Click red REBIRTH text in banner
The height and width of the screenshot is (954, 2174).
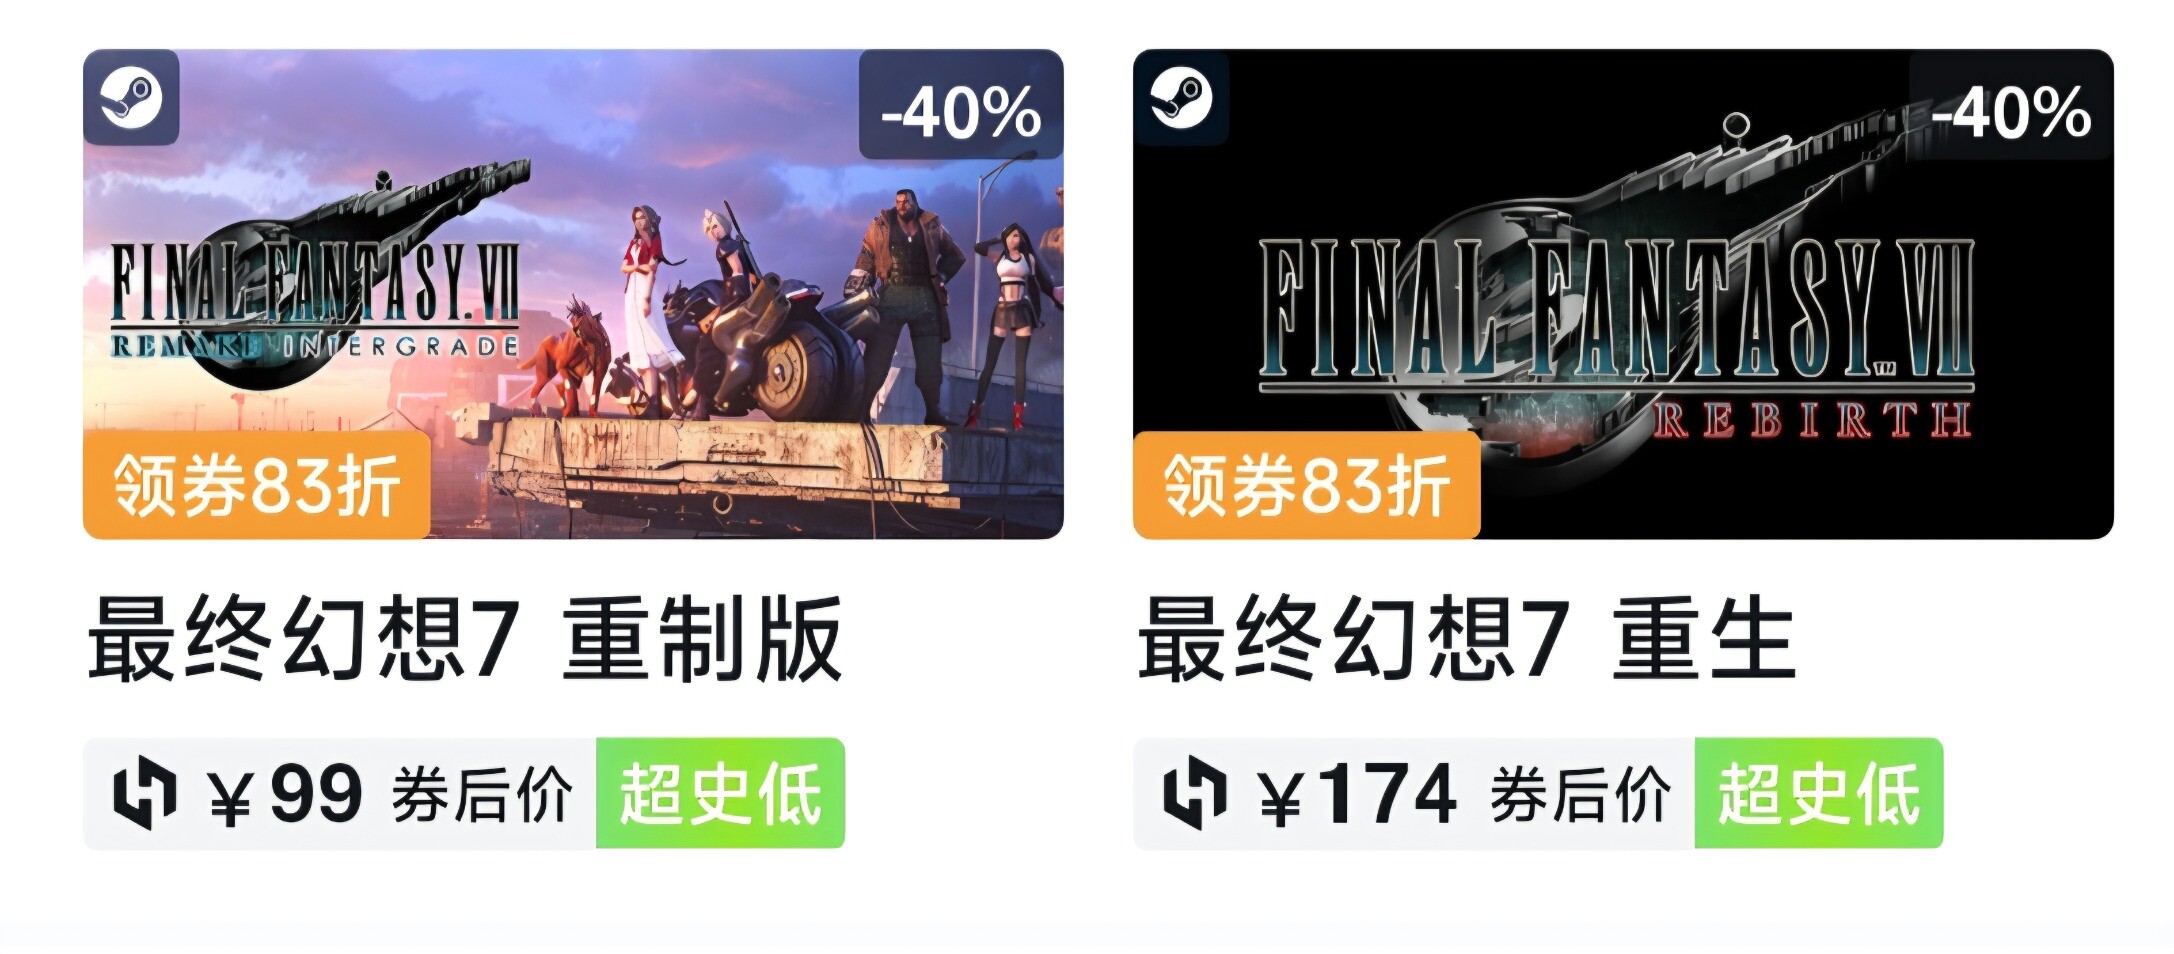coord(1811,420)
